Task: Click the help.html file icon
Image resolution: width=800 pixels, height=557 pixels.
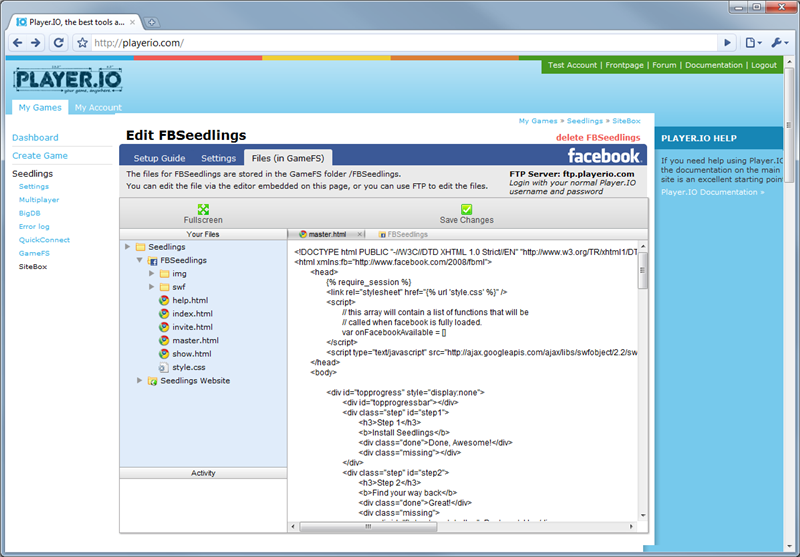Action: 164,300
